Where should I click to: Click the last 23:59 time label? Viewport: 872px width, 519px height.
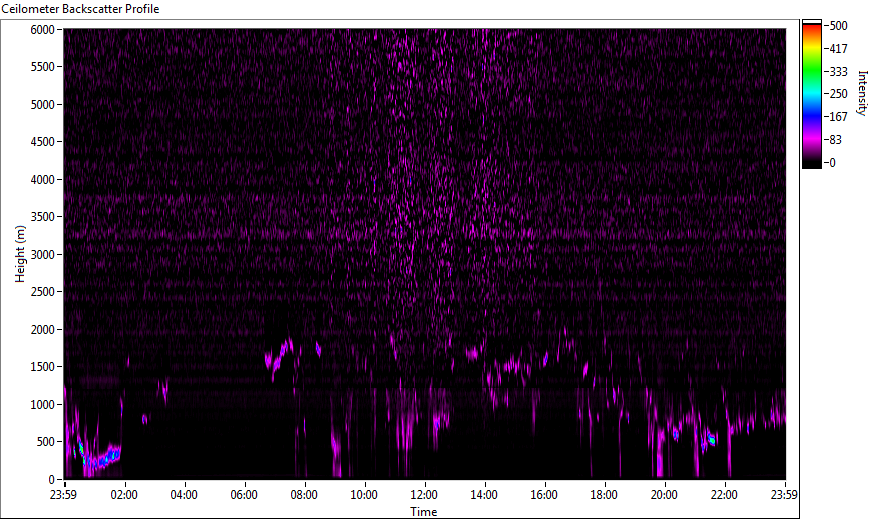[784, 495]
